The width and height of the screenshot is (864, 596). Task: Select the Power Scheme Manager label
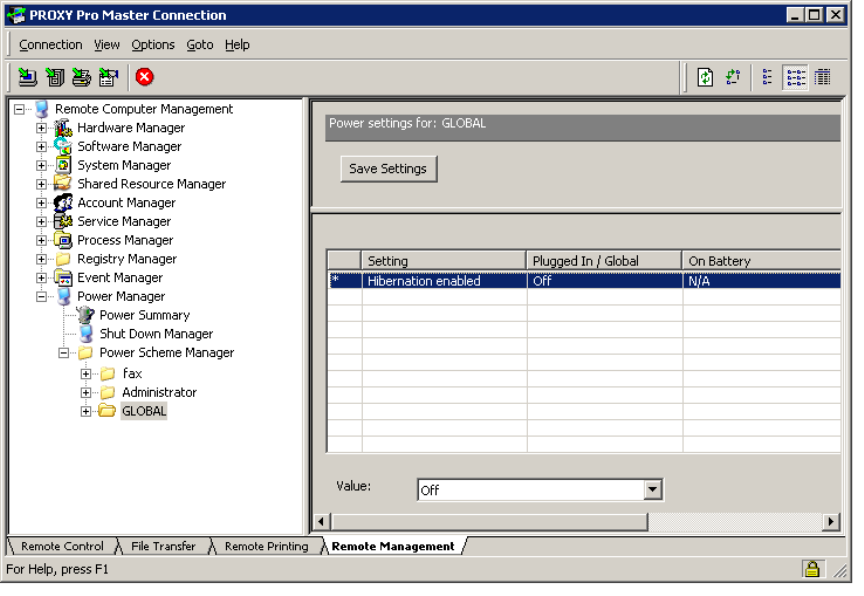(166, 353)
